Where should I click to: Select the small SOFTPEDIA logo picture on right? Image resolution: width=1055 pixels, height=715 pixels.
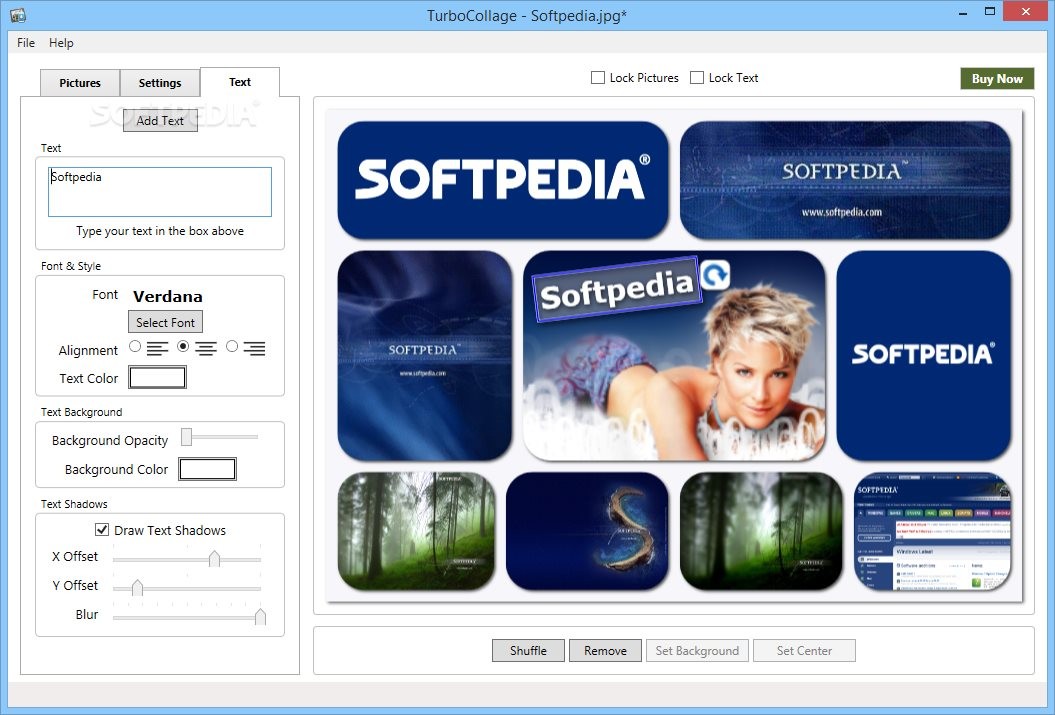pyautogui.click(x=923, y=356)
